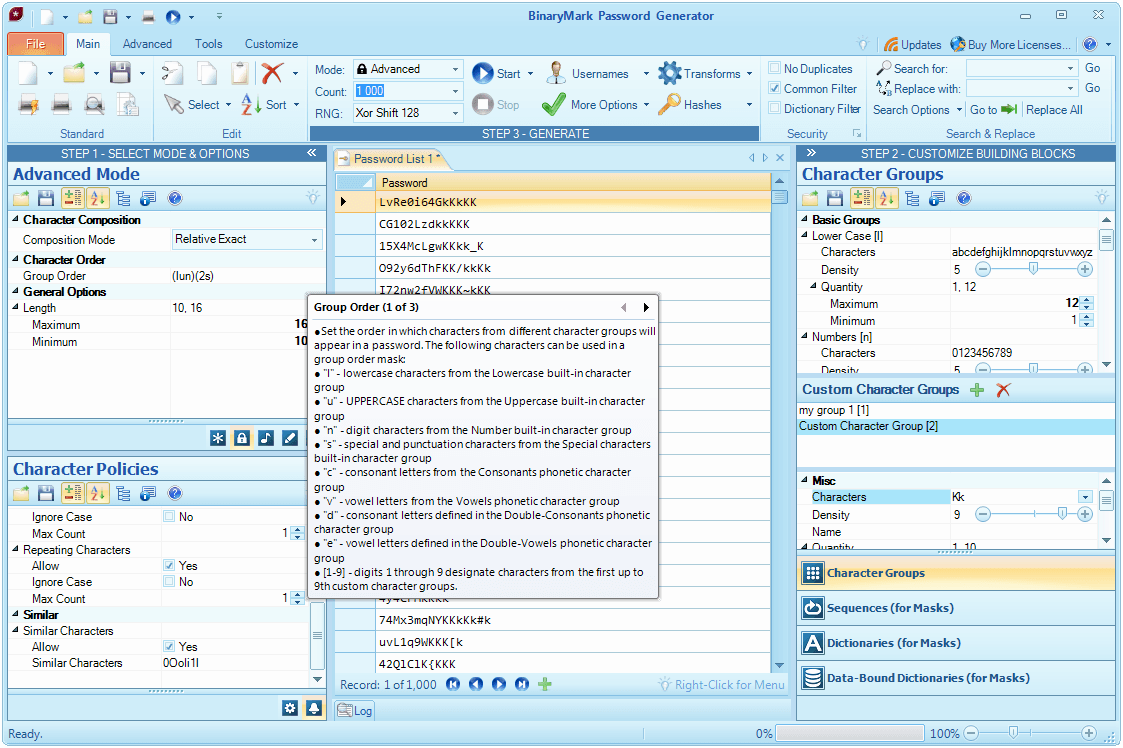Open Data-Bound Dictionaries (for Masks) panel
This screenshot has width=1123, height=748.
coord(956,678)
